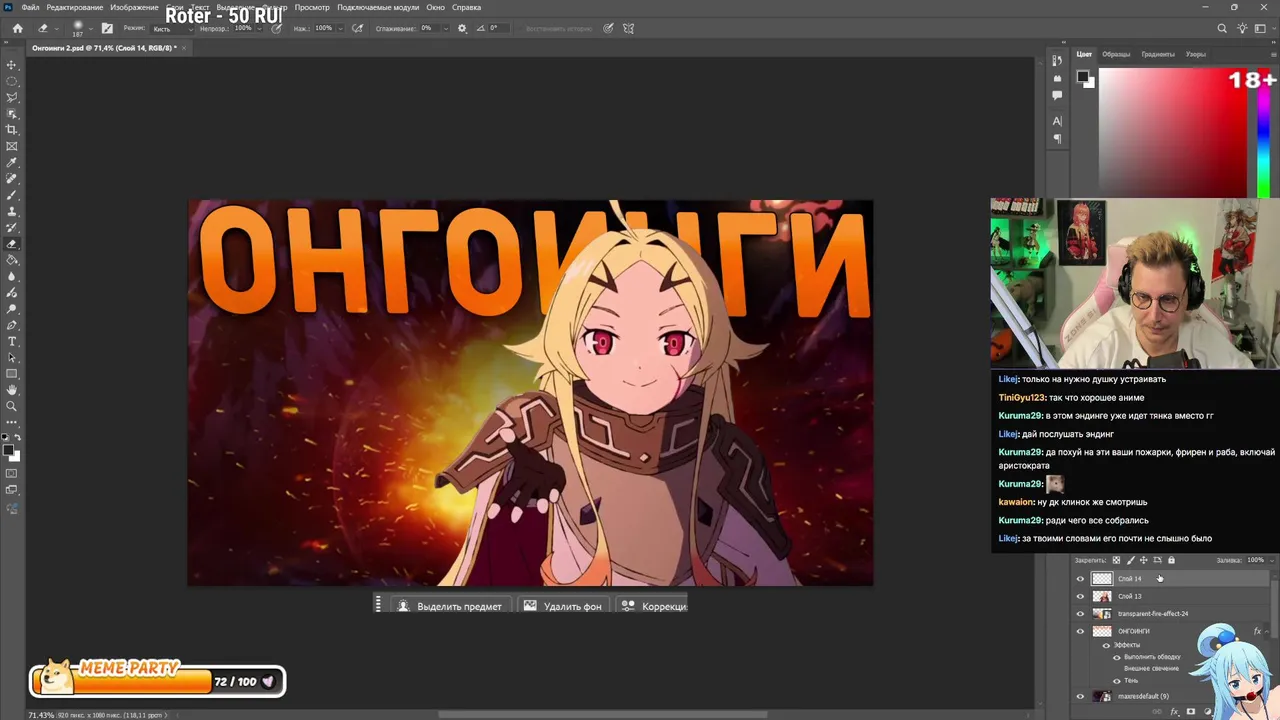This screenshot has height=720, width=1280.
Task: Hide transparent-fire-effect-24 layer
Action: 1080,613
